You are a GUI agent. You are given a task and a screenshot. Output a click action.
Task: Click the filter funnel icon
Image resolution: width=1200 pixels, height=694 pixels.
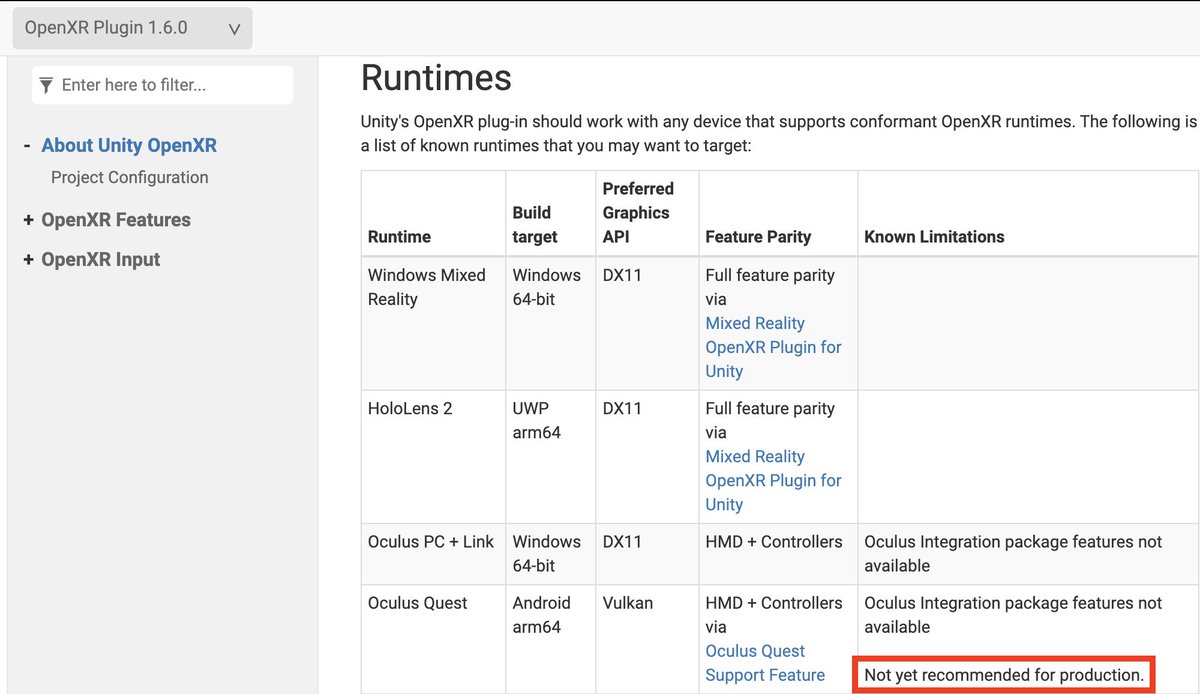(x=46, y=85)
